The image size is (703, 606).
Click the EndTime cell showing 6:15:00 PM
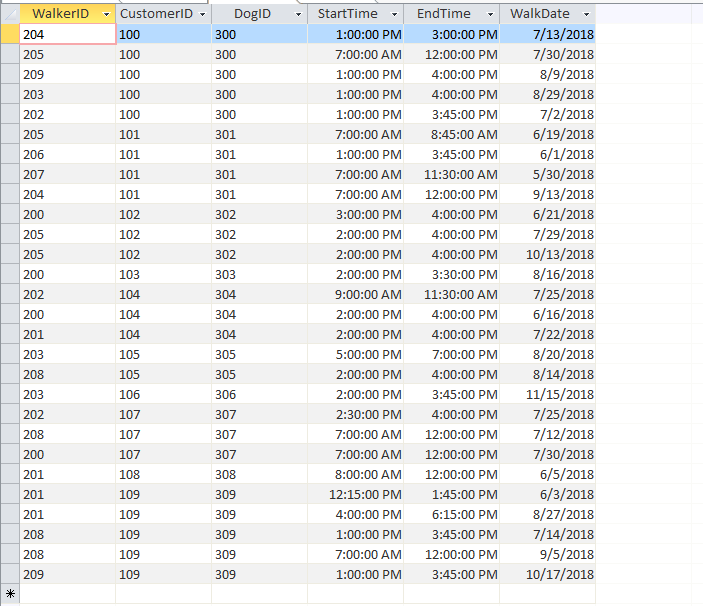451,514
